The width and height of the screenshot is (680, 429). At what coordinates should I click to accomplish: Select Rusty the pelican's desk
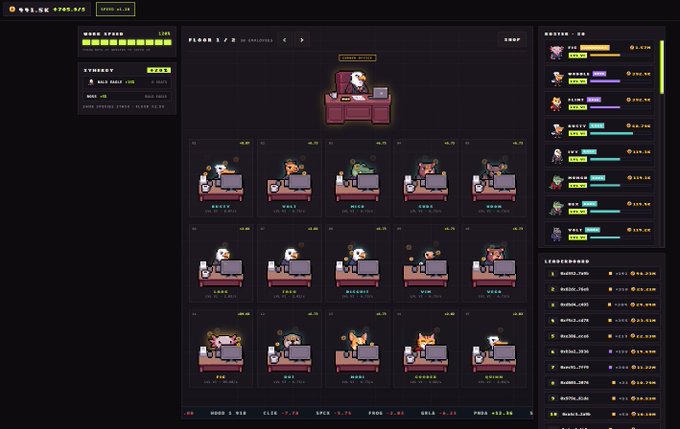(x=221, y=178)
